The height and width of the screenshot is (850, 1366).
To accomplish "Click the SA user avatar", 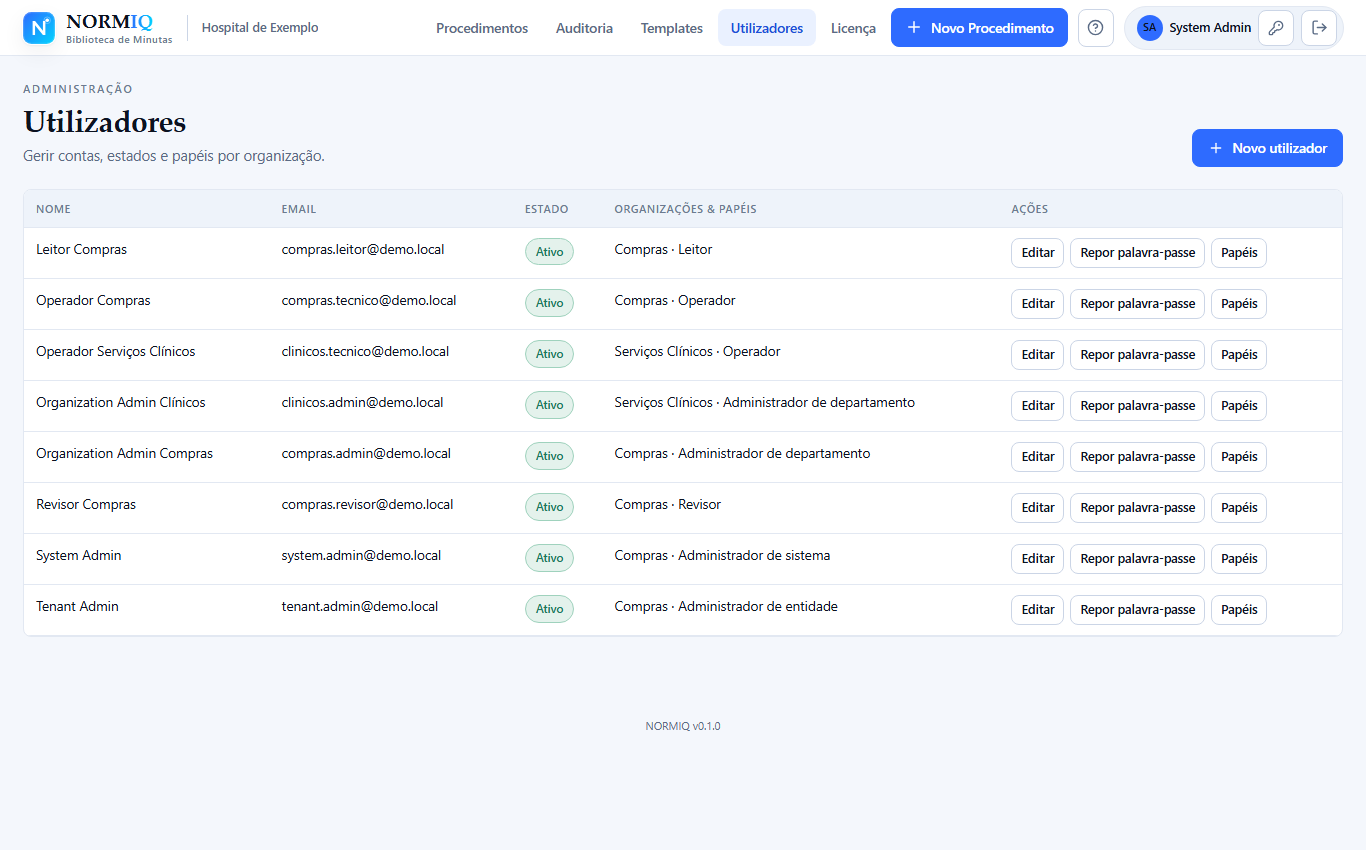I will click(1149, 28).
